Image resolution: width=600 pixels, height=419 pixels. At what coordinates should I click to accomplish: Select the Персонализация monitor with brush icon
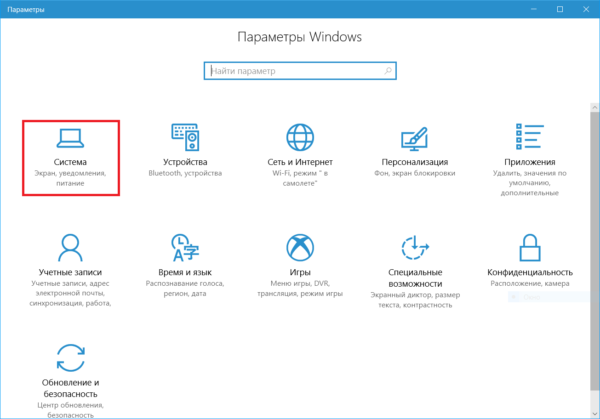coord(414,137)
